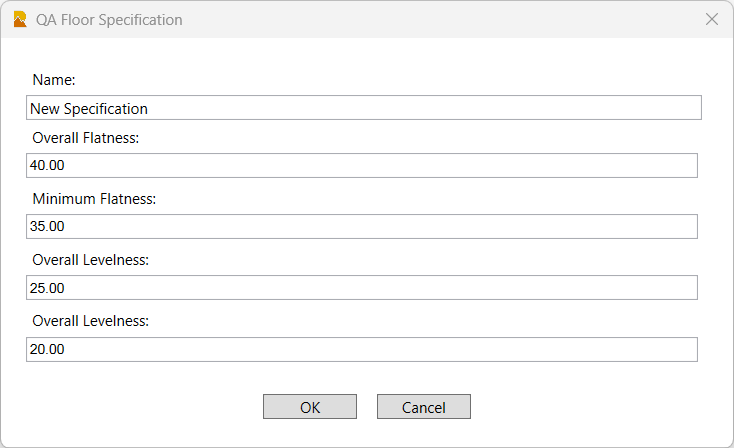
Task: Place cursor on the 25.00 value
Action: point(47,288)
